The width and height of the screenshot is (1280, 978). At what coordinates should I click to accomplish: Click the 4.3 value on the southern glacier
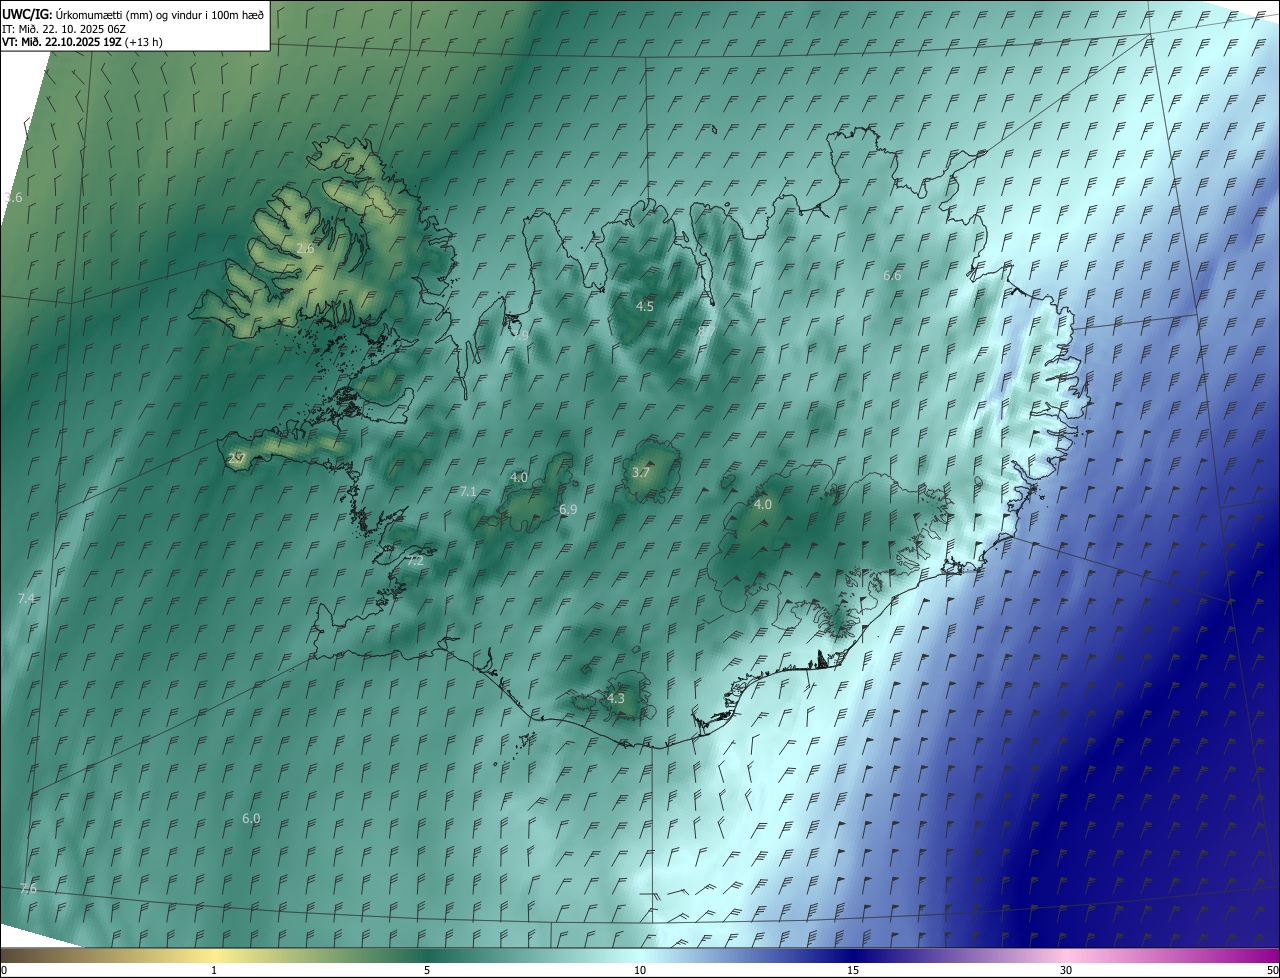616,698
